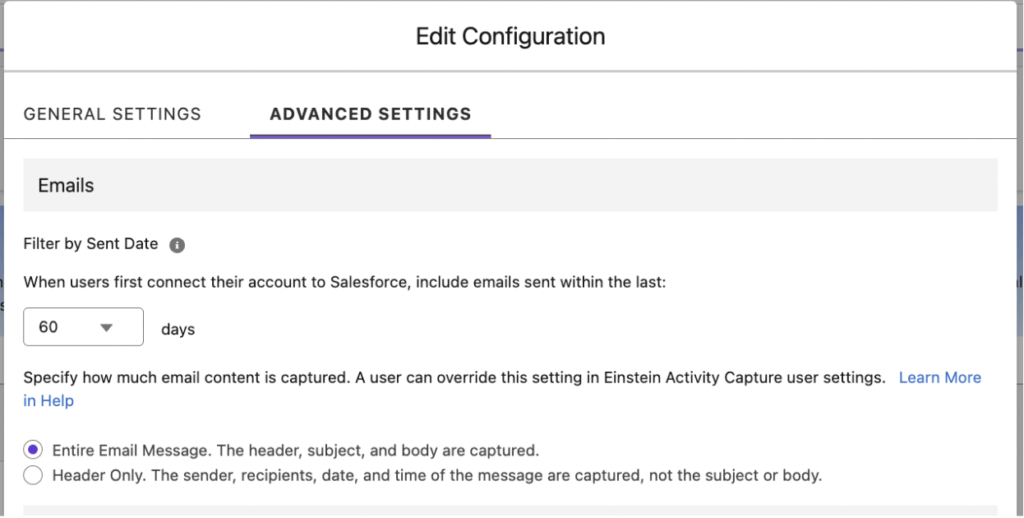Click the Edit Configuration dialog title
Viewport: 1024px width, 518px height.
(510, 37)
